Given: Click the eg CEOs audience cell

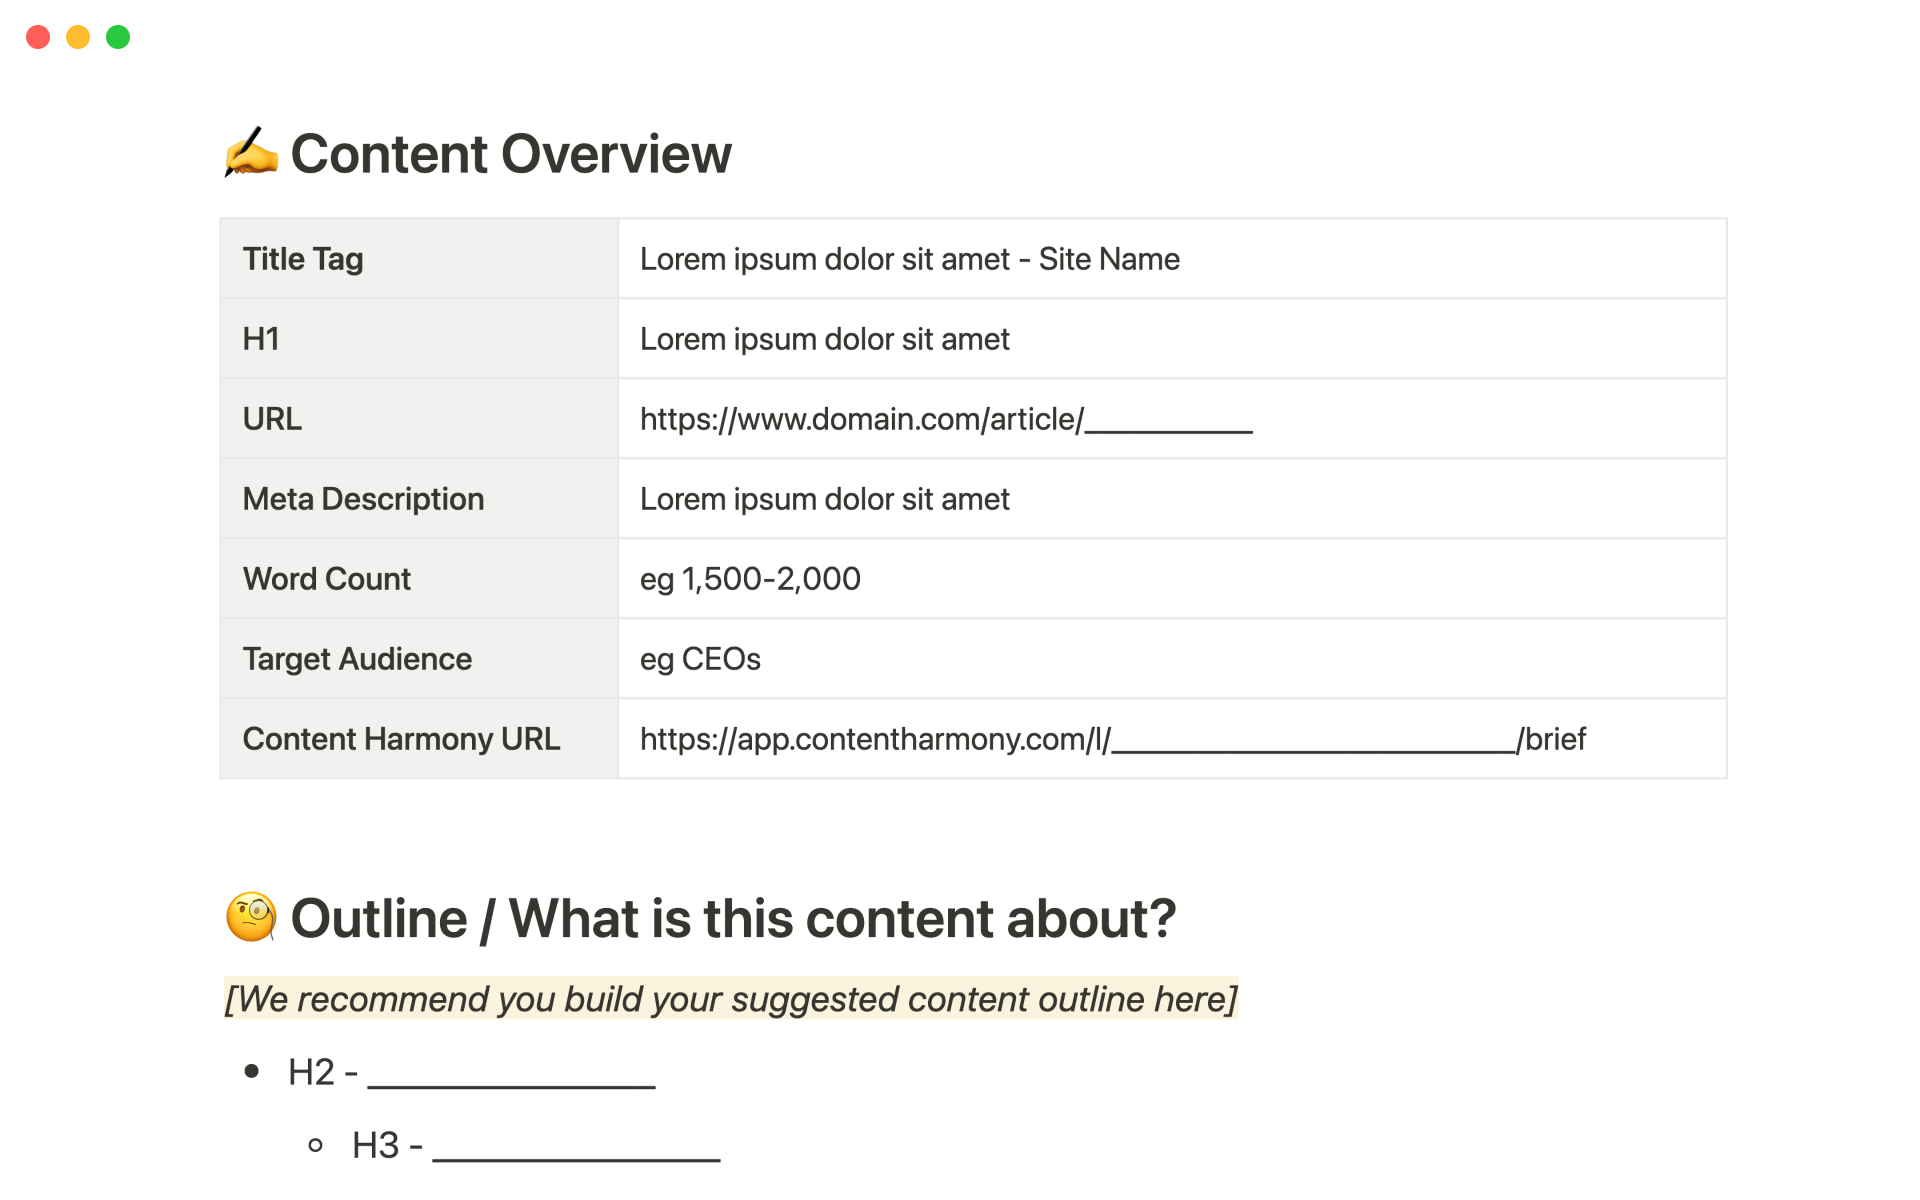Looking at the screenshot, I should 700,659.
